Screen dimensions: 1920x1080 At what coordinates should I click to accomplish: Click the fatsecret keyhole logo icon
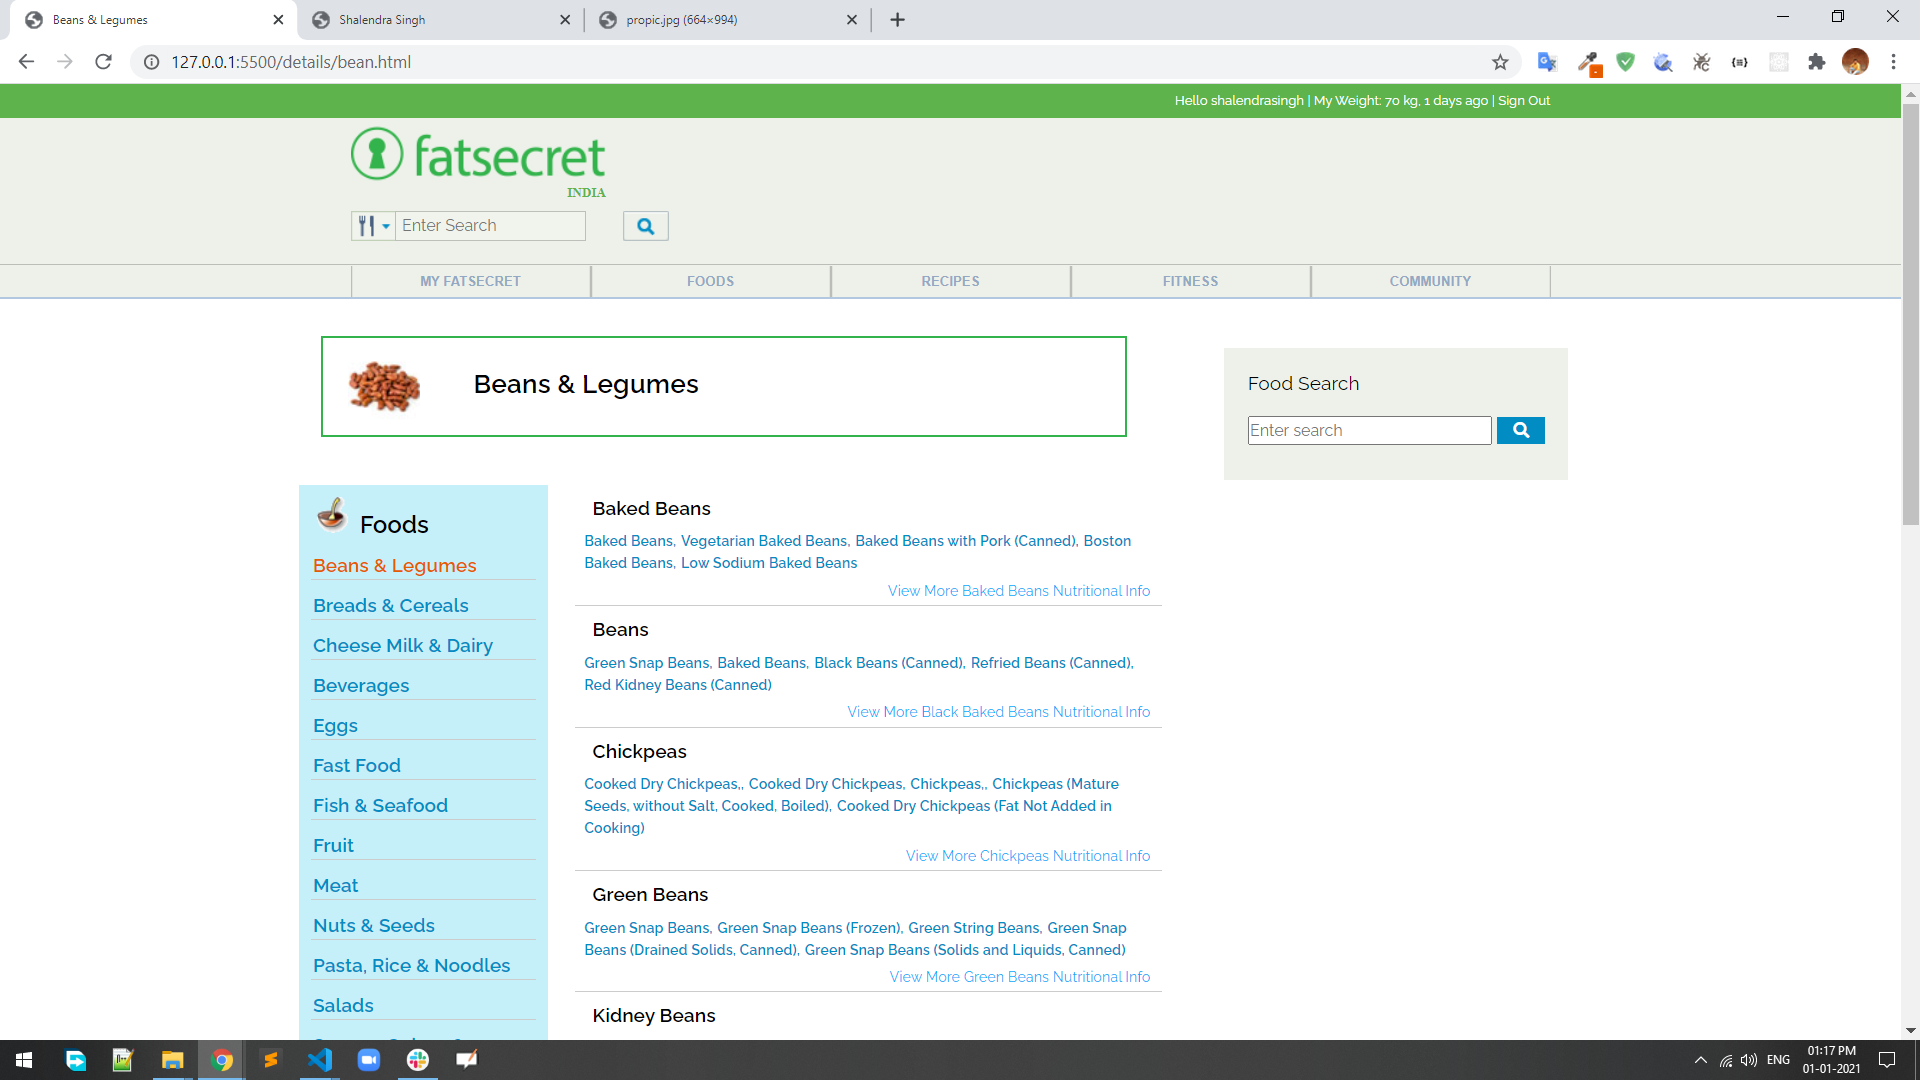[x=377, y=154]
